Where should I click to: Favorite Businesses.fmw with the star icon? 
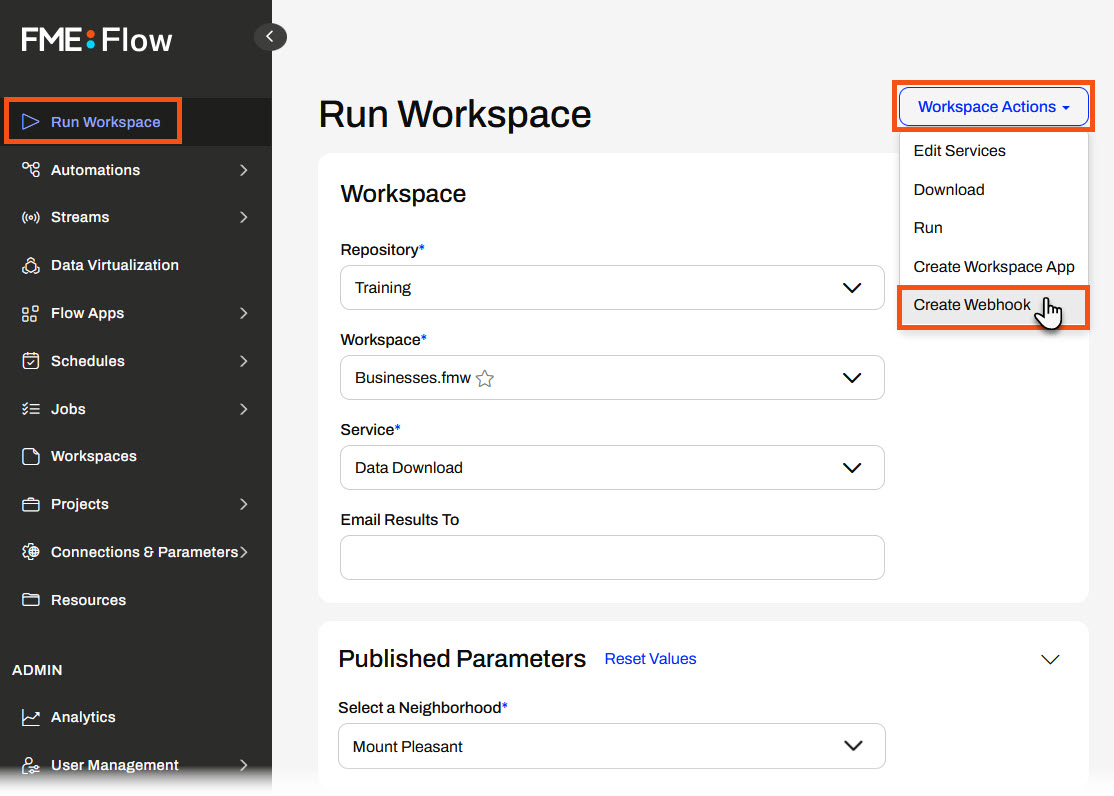tap(485, 378)
